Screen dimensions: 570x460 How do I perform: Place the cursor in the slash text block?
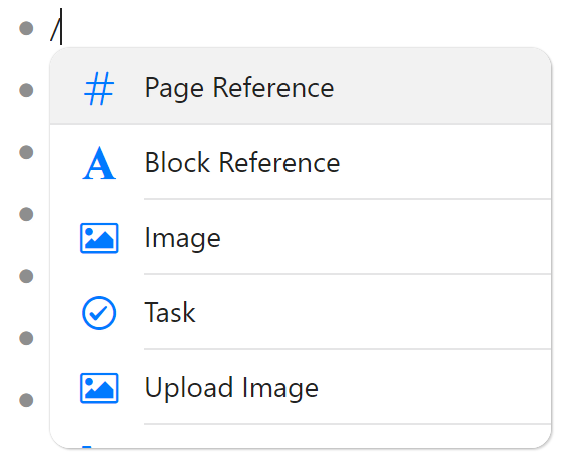56,28
